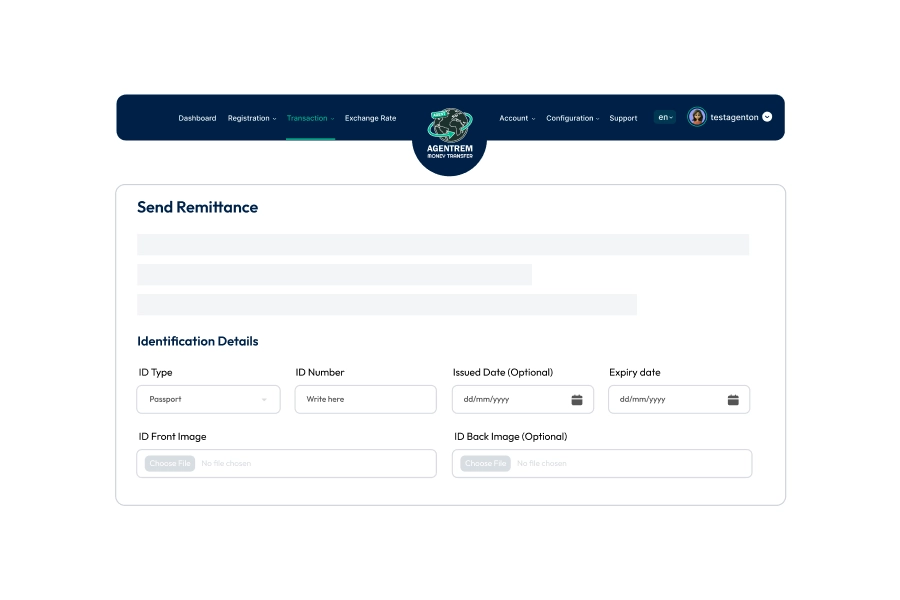The height and width of the screenshot is (600, 900).
Task: Expand the Account menu
Action: [x=517, y=118]
